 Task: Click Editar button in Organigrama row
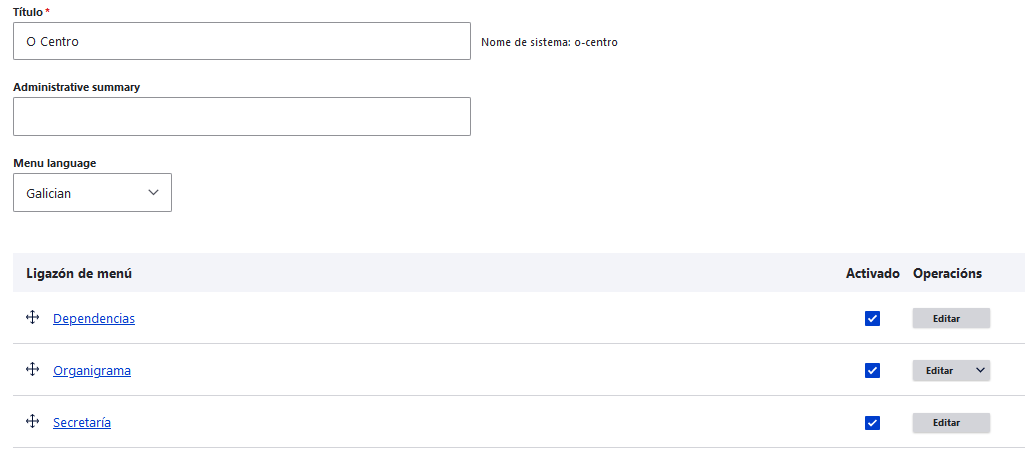click(x=939, y=370)
